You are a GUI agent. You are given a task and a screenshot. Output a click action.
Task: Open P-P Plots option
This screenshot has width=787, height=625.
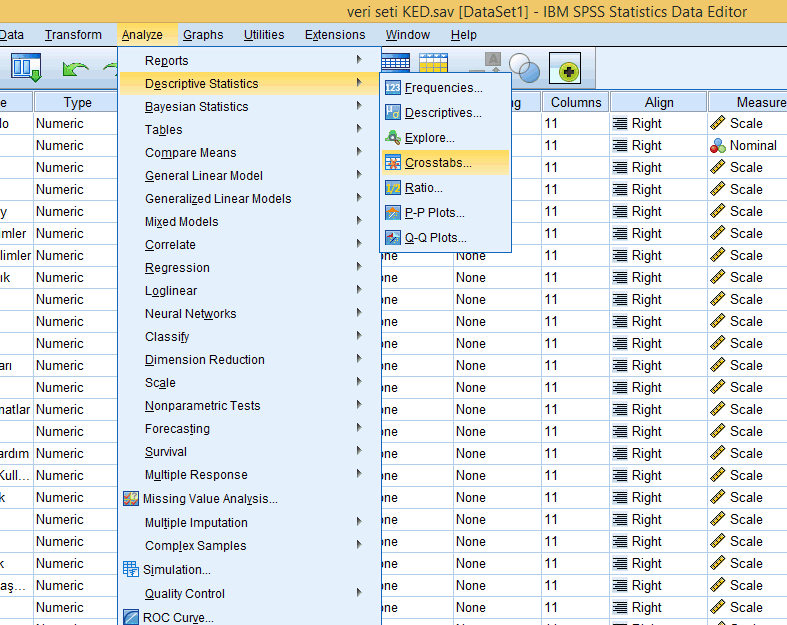pyautogui.click(x=434, y=213)
